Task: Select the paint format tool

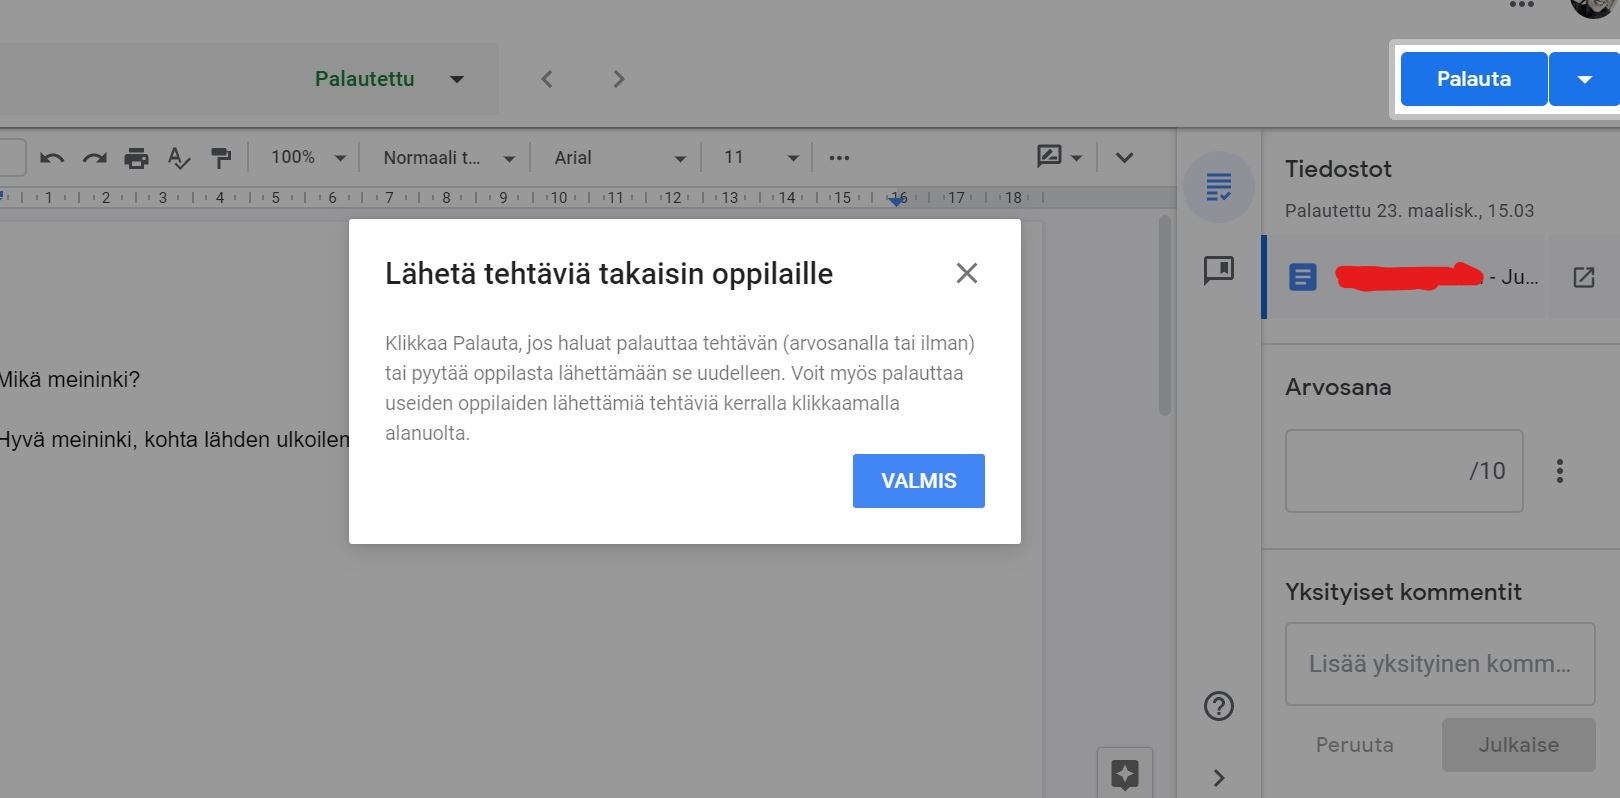Action: point(220,158)
